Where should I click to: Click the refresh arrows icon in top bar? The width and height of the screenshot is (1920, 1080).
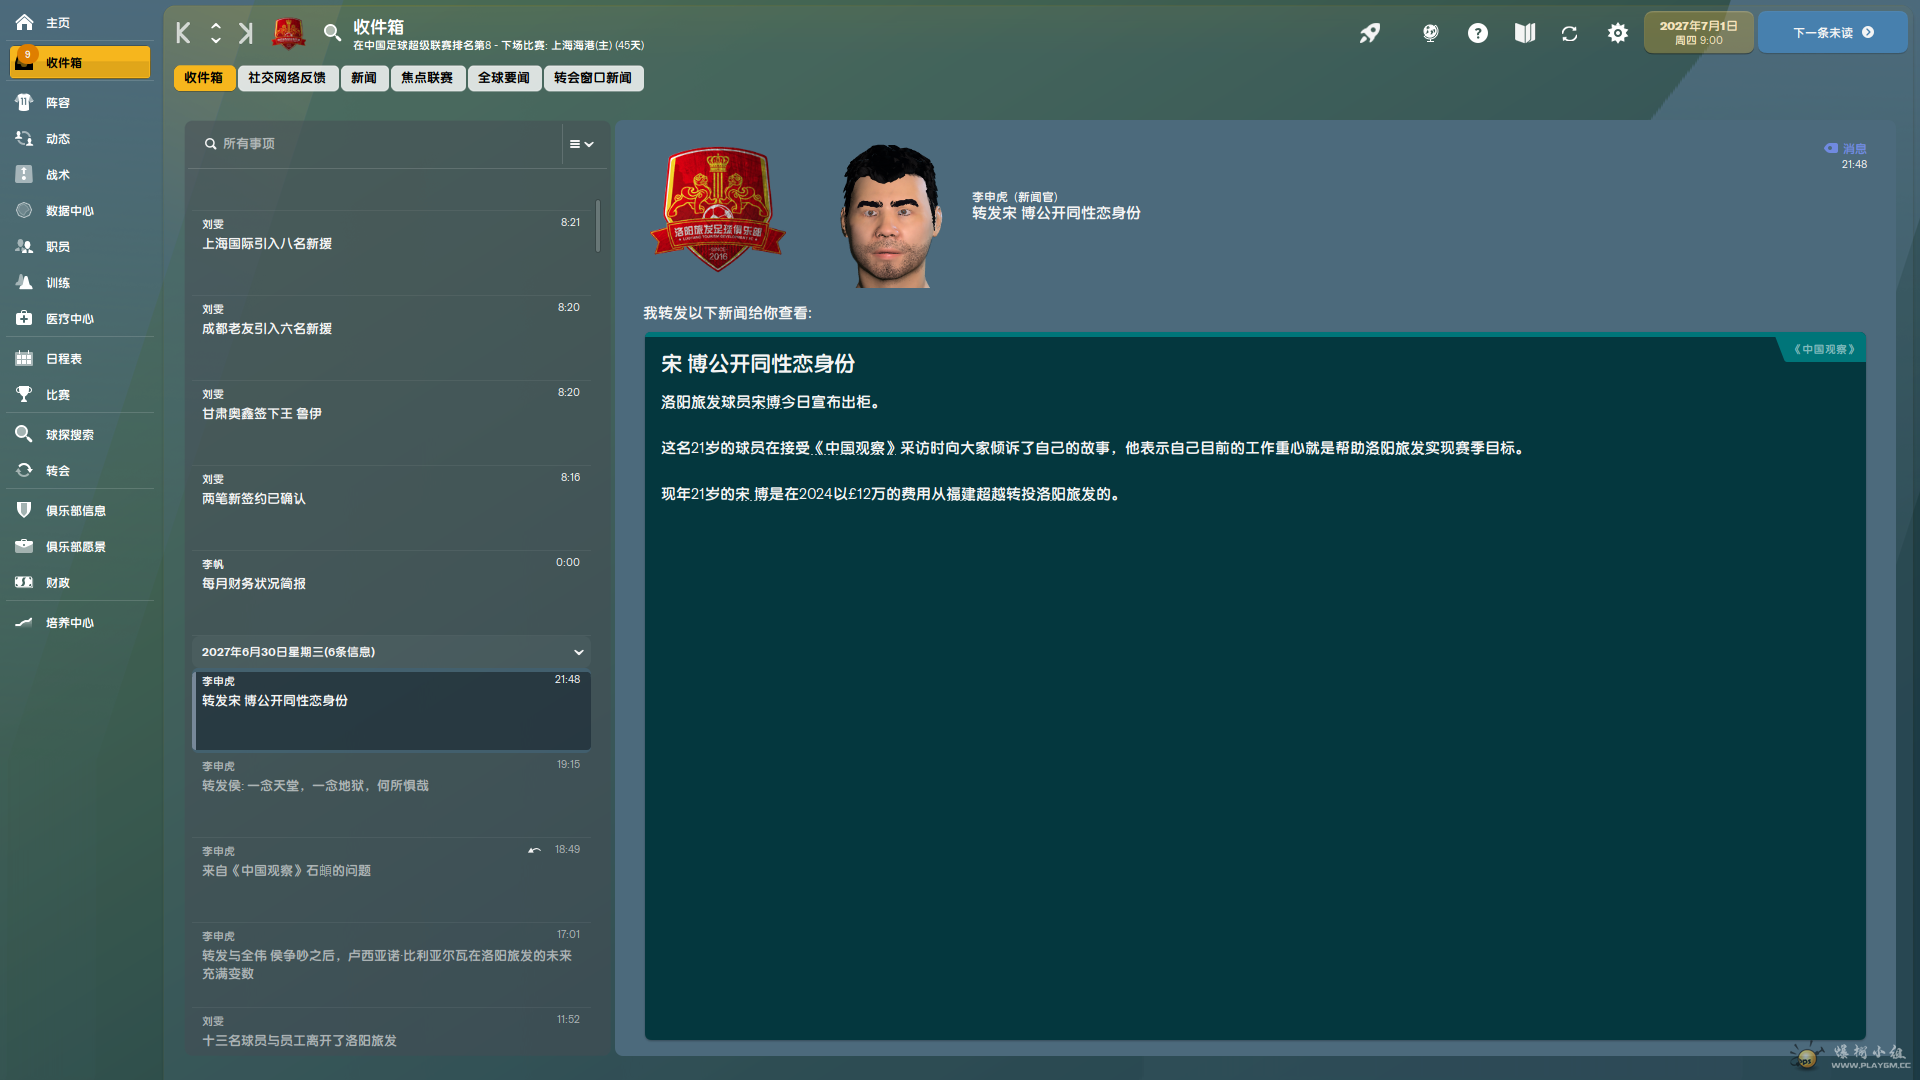point(1569,33)
